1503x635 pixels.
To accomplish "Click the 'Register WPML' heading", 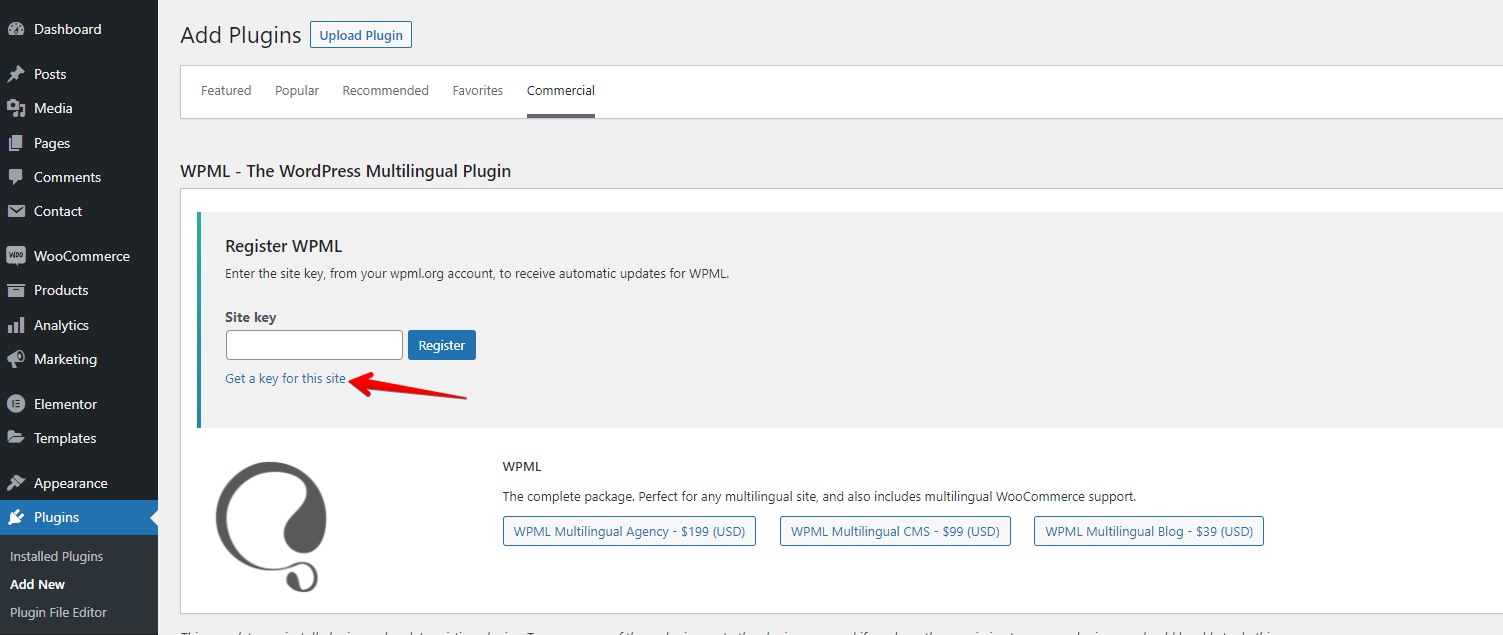I will tap(284, 246).
